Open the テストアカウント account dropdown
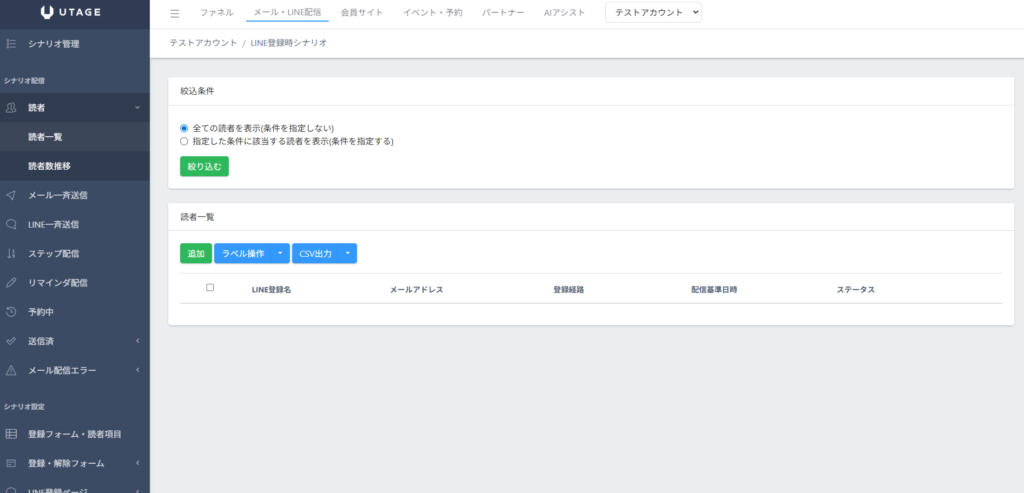The image size is (1024, 493). [x=654, y=13]
